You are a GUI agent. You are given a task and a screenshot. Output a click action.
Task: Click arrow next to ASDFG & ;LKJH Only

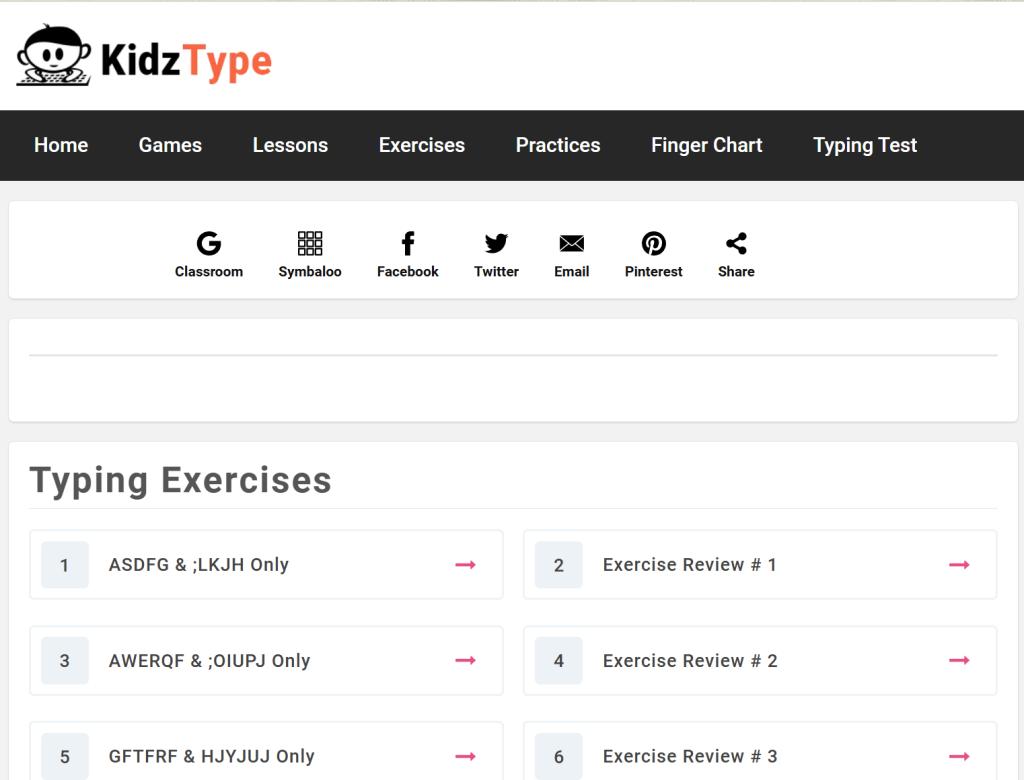click(465, 565)
